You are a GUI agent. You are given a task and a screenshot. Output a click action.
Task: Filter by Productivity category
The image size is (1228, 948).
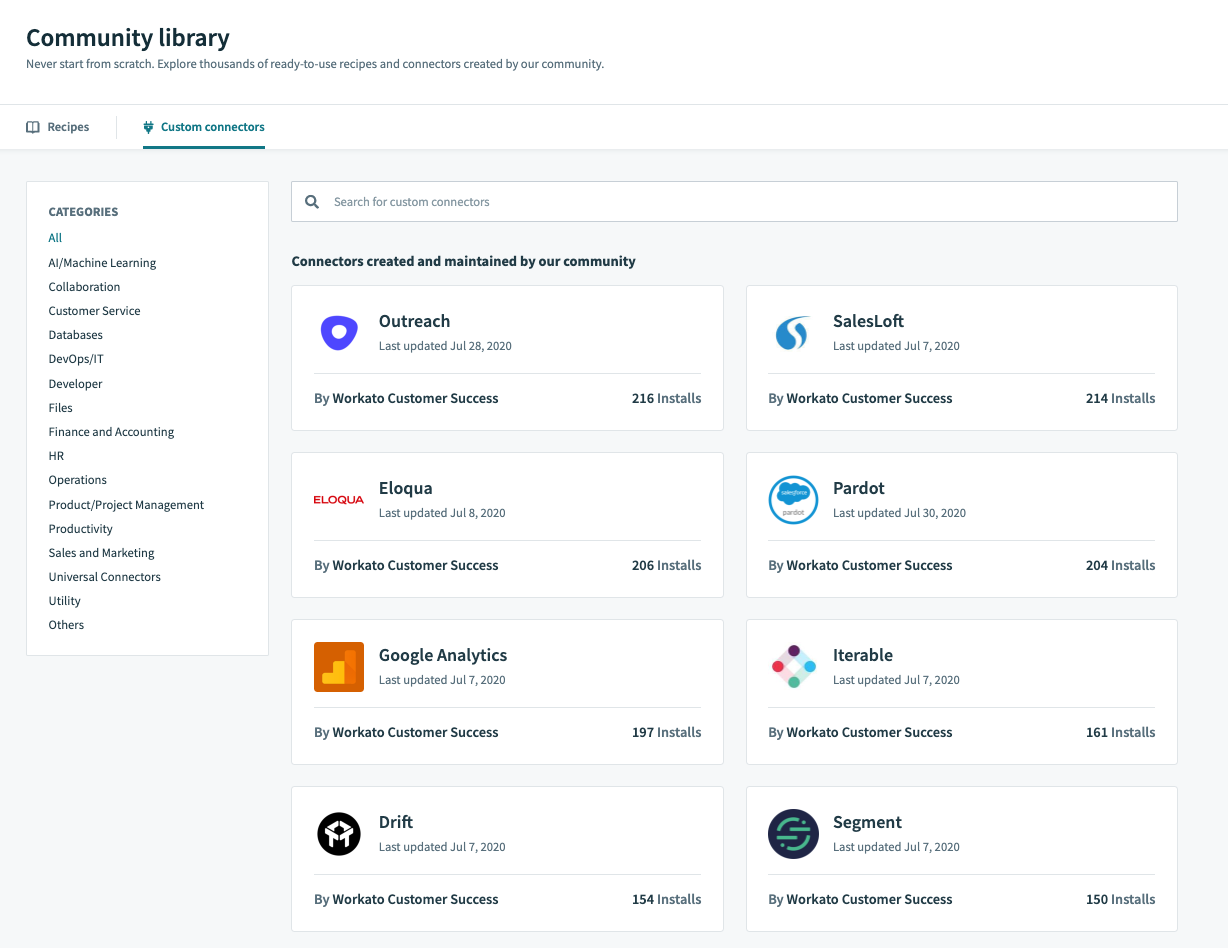click(x=81, y=529)
